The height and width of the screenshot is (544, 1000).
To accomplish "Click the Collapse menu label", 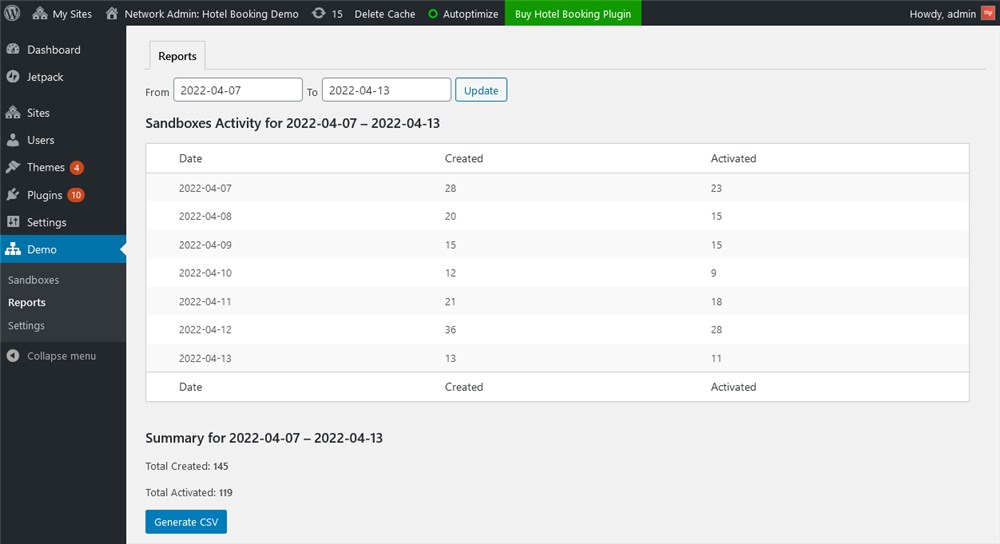I will (61, 356).
